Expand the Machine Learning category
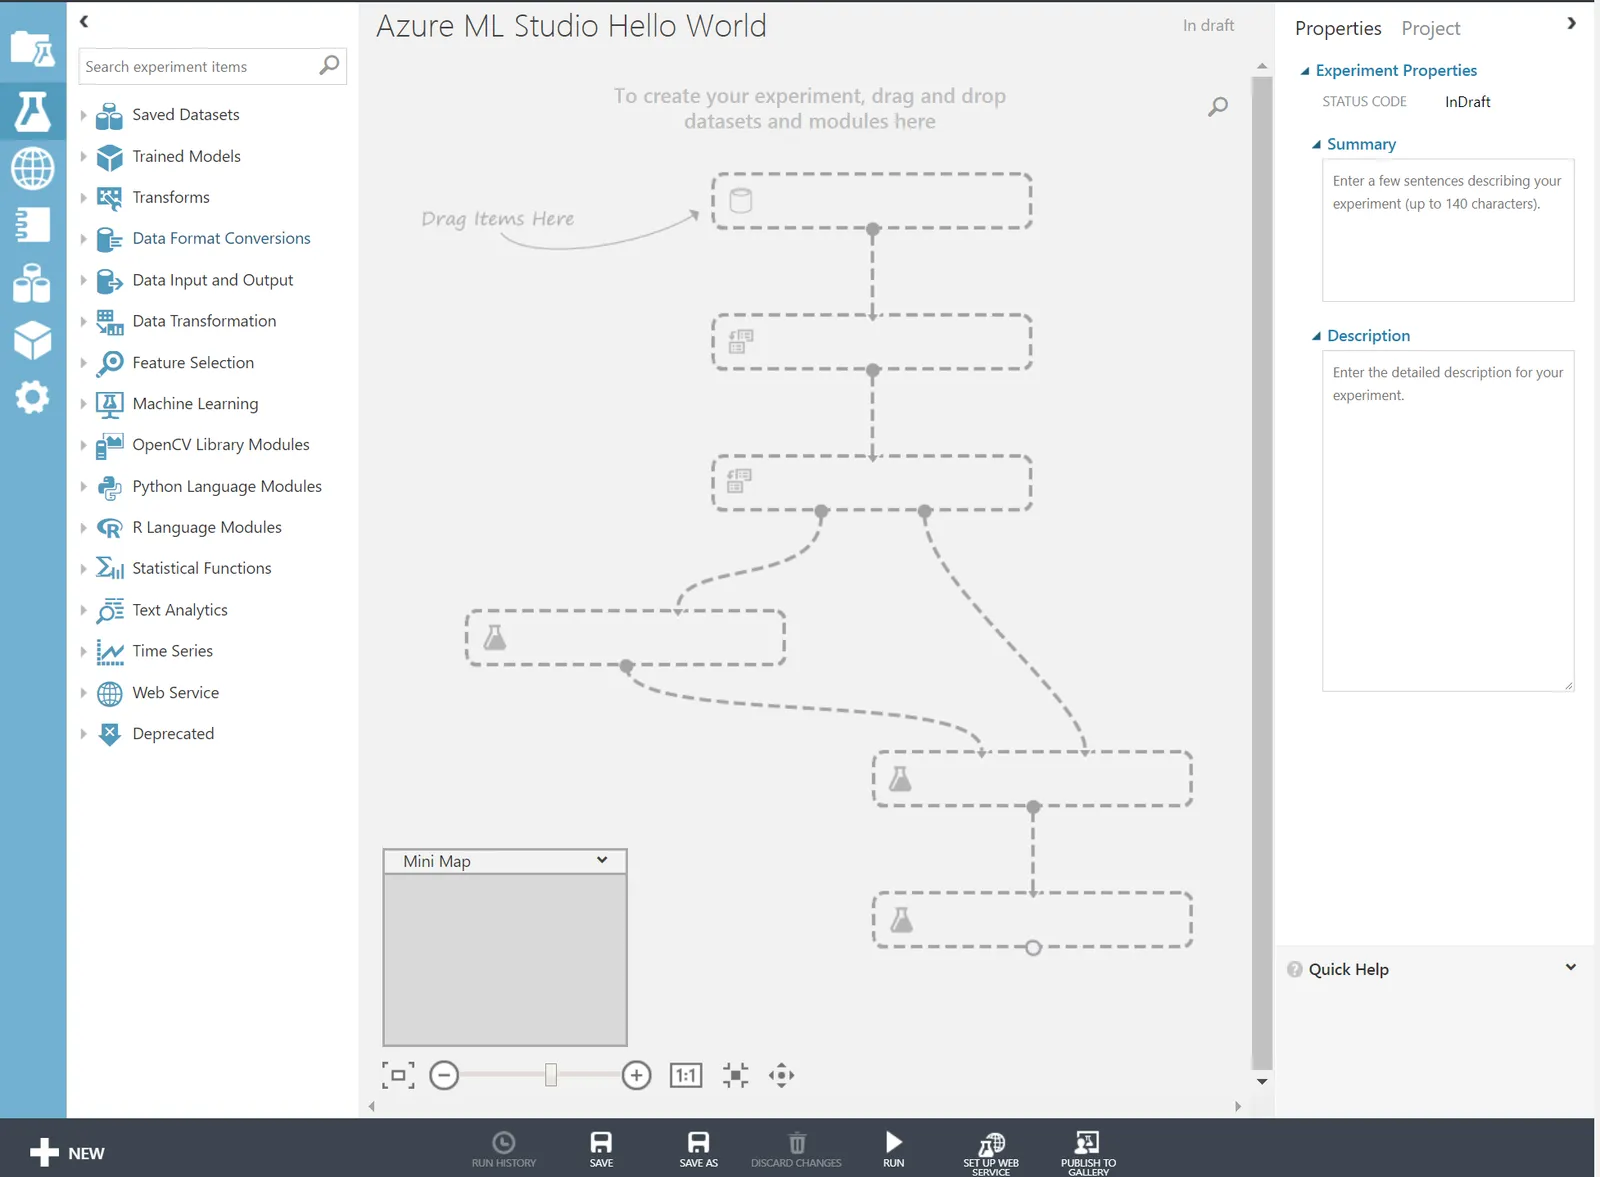The width and height of the screenshot is (1600, 1177). click(x=84, y=404)
